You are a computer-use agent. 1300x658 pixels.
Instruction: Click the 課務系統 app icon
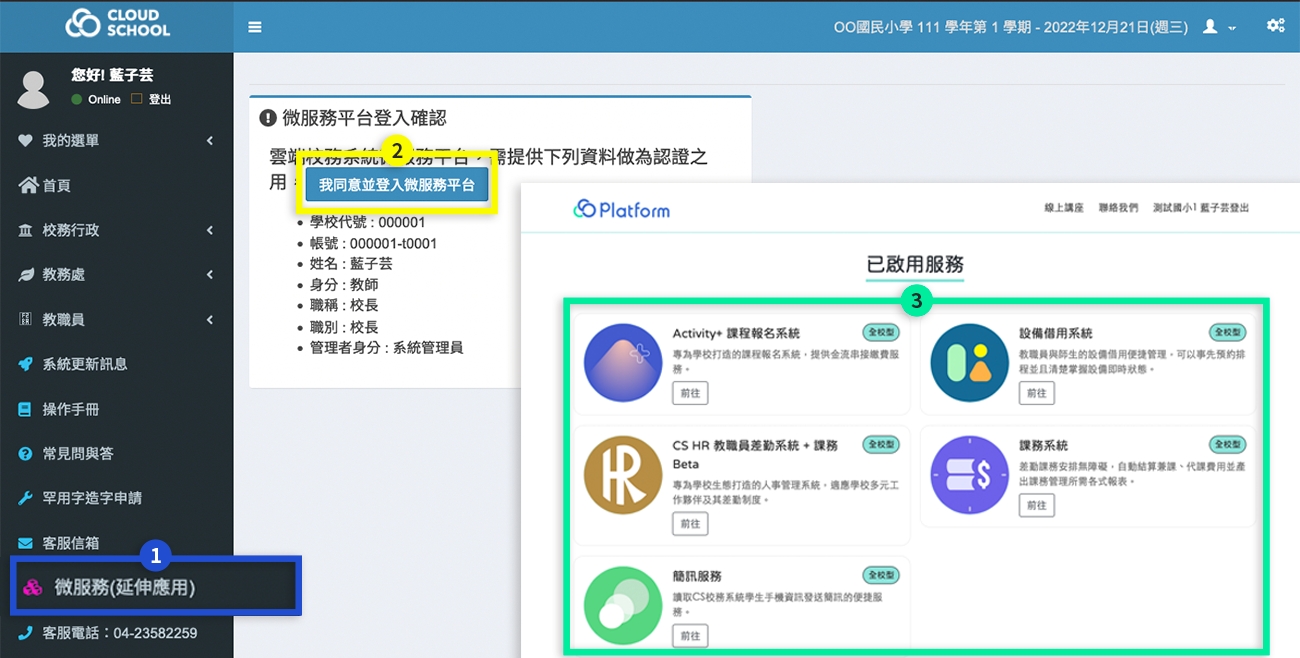click(969, 475)
